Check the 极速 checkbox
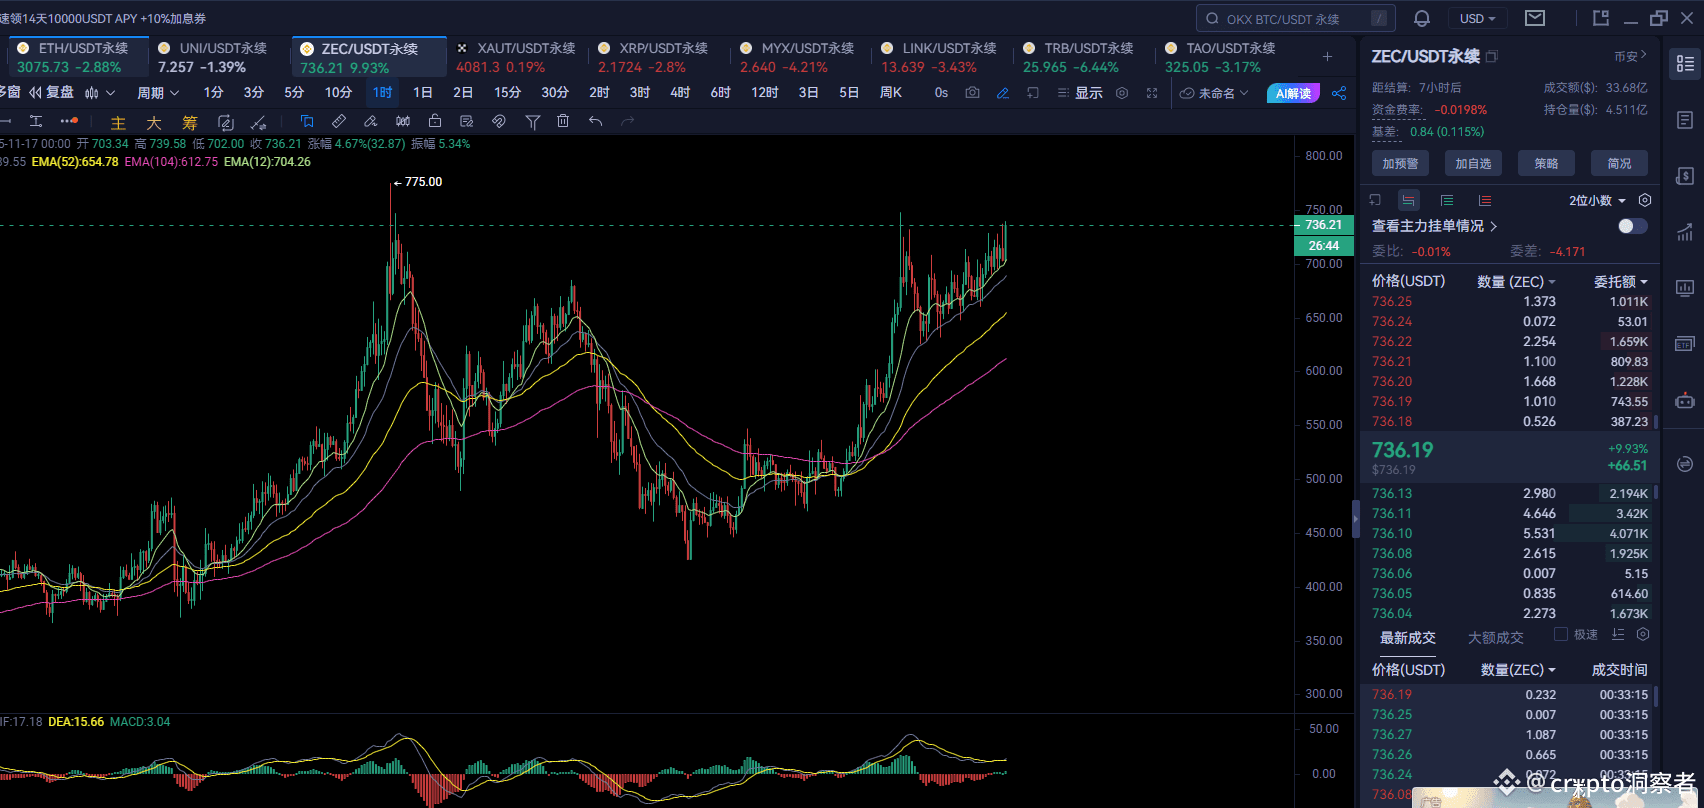 point(1560,635)
